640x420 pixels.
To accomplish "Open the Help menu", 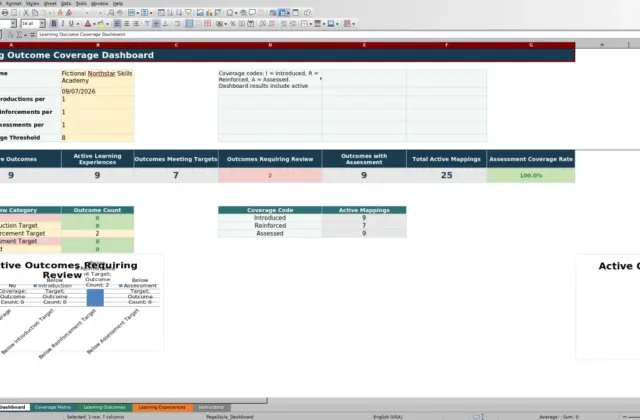I will (x=118, y=3).
